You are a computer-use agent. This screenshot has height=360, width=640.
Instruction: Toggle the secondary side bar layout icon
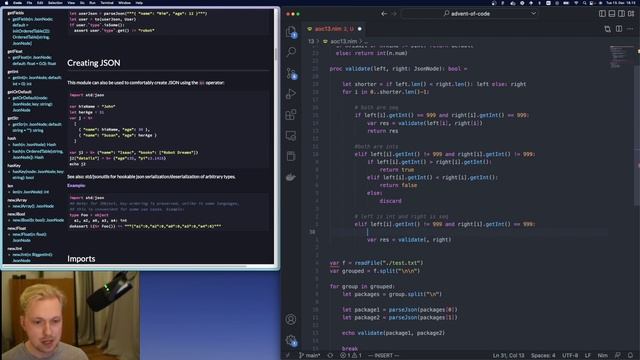tap(621, 13)
